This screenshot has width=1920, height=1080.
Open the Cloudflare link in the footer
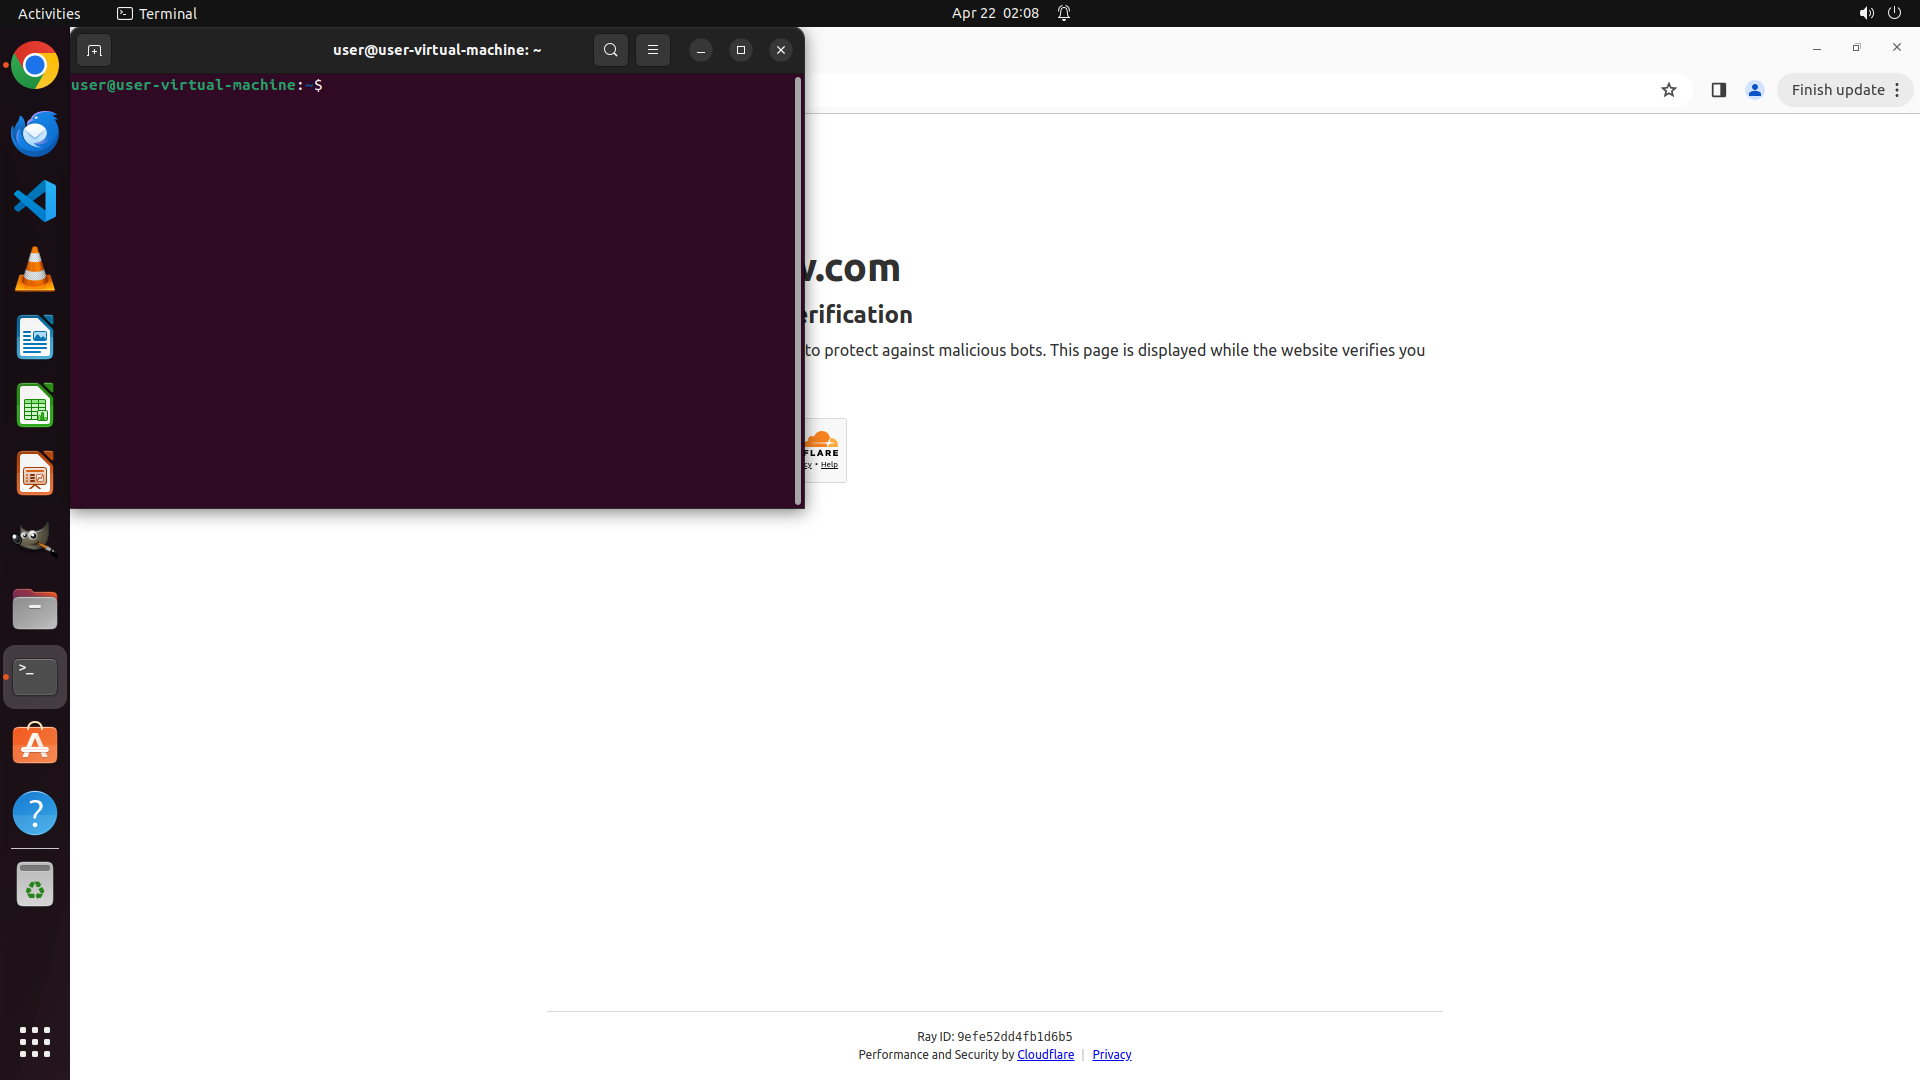pos(1045,1054)
